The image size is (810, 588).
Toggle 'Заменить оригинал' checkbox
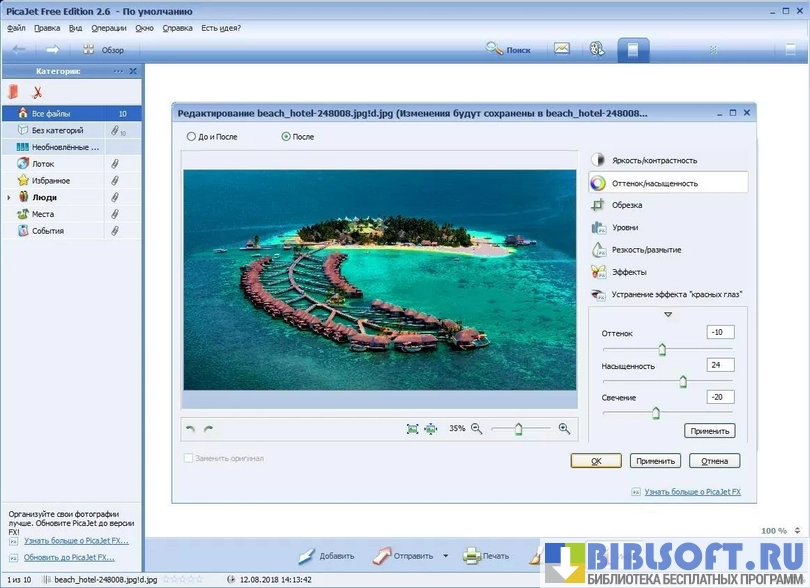coord(188,458)
